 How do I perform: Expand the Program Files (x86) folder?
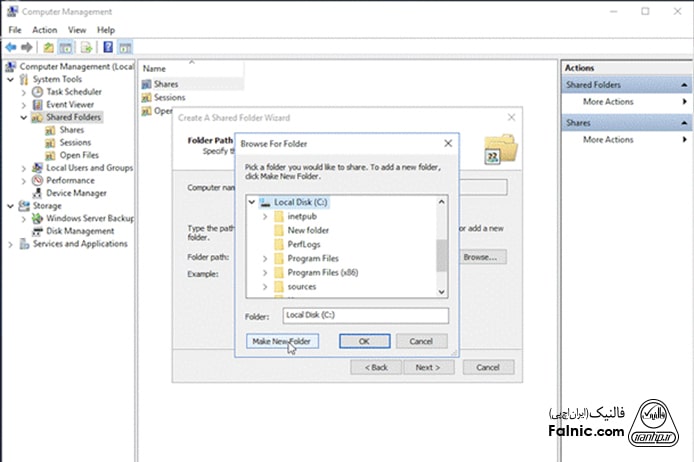point(264,273)
